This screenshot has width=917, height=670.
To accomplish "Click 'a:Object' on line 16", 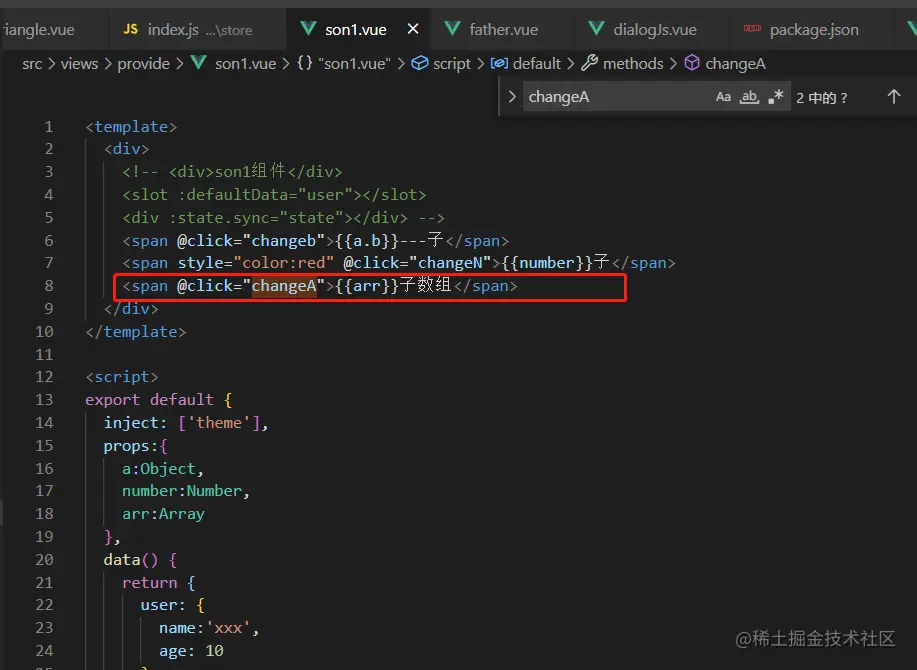I will [x=158, y=469].
